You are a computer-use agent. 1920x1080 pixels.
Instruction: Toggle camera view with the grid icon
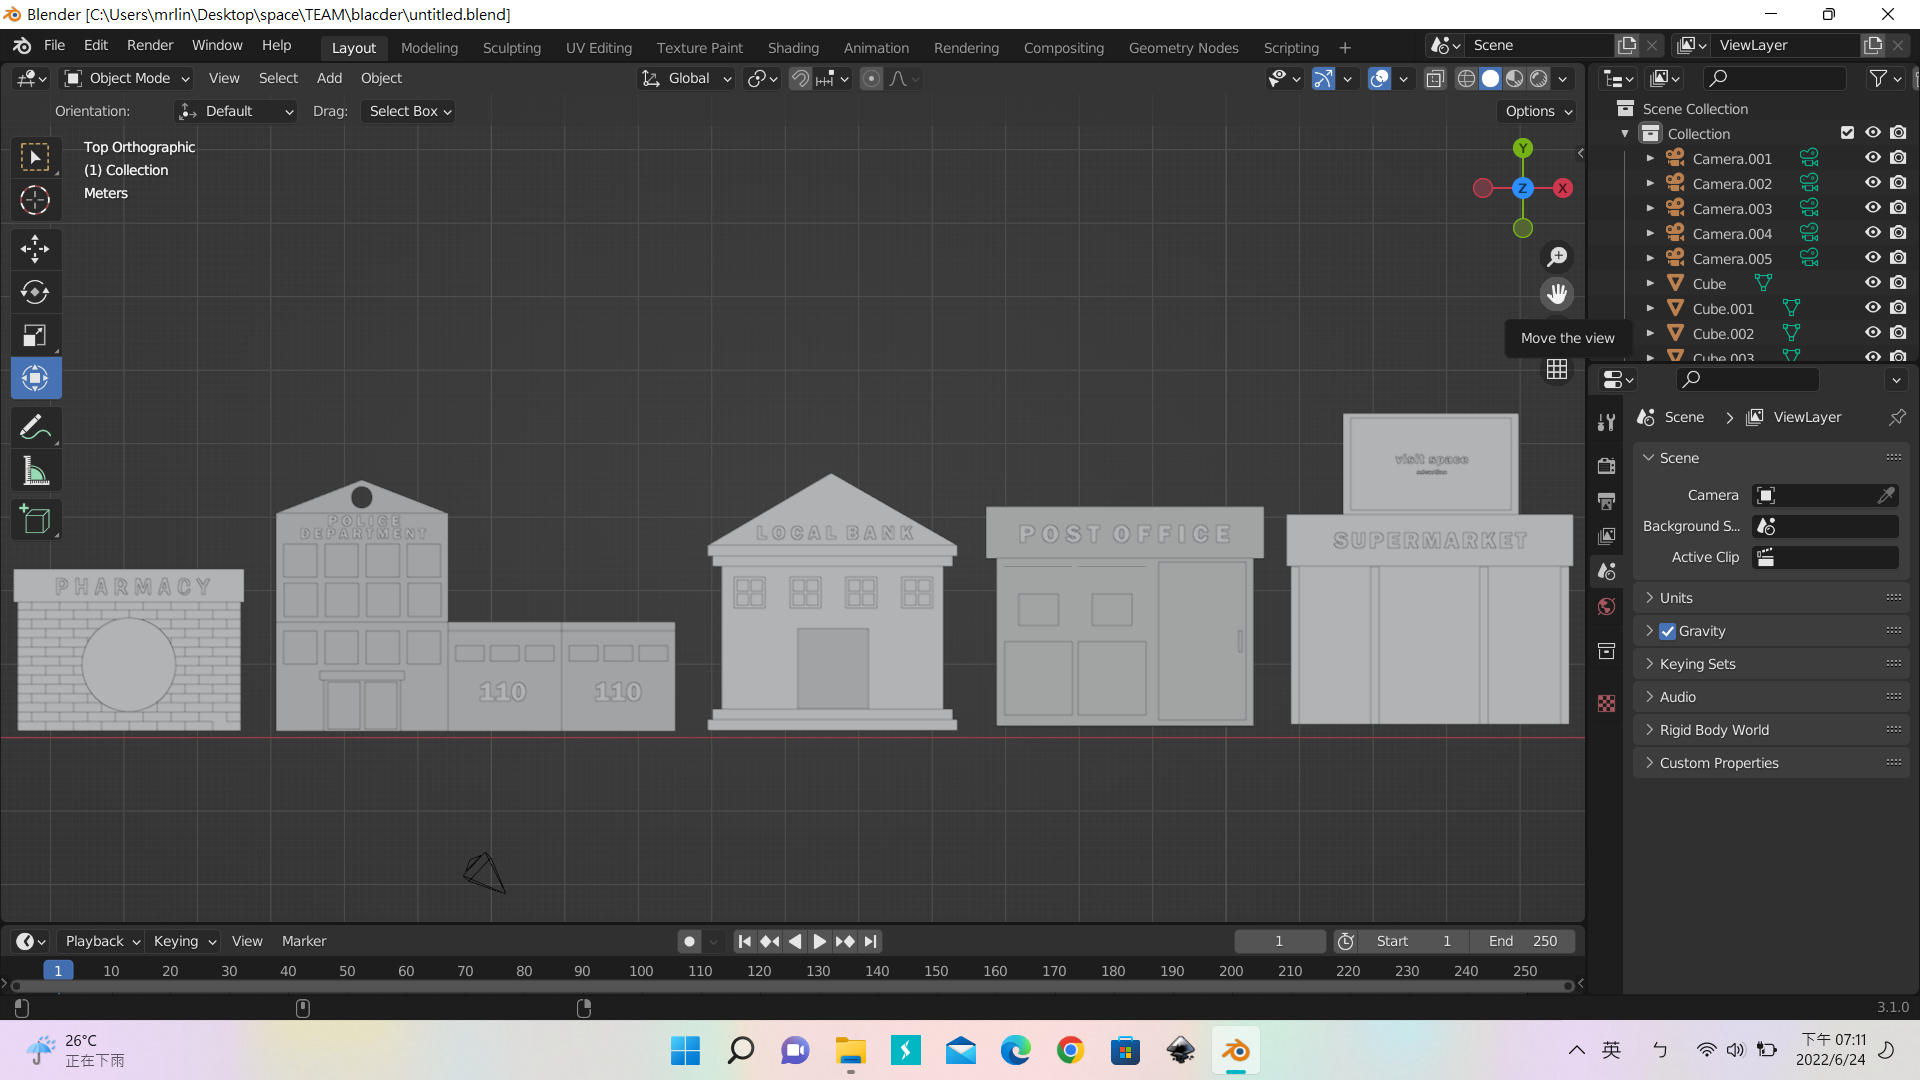(1557, 370)
